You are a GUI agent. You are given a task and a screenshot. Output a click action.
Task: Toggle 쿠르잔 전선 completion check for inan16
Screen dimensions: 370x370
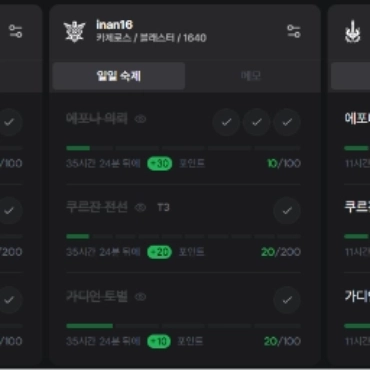pyautogui.click(x=287, y=211)
